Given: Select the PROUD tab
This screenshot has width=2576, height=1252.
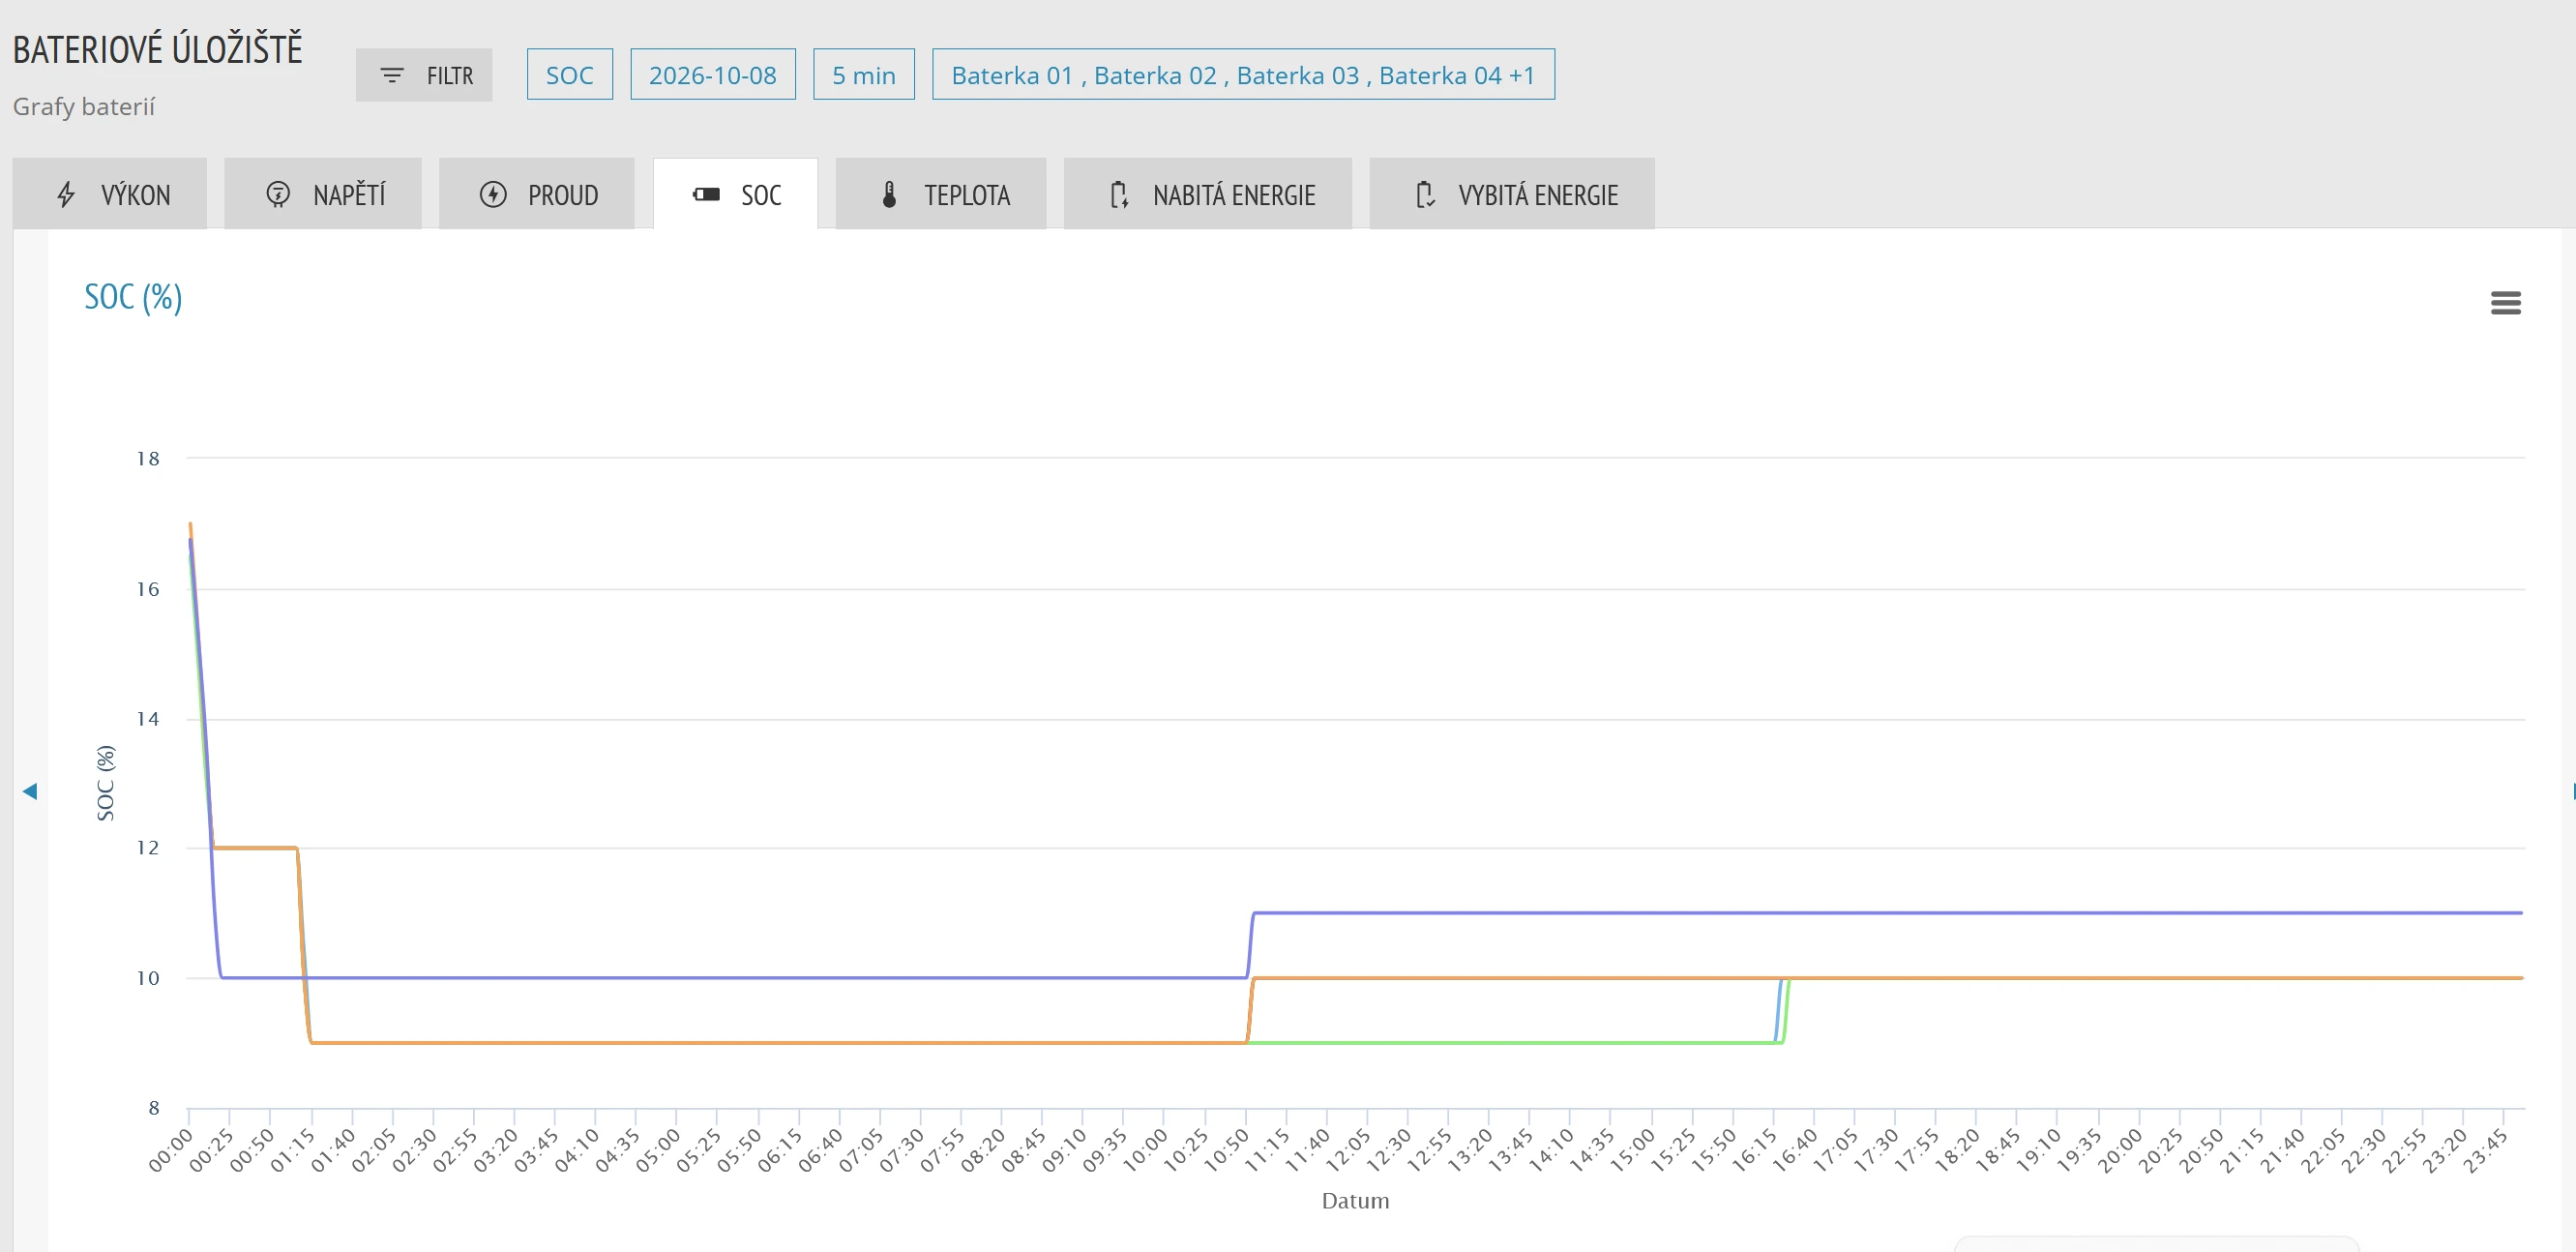Looking at the screenshot, I should pyautogui.click(x=537, y=193).
